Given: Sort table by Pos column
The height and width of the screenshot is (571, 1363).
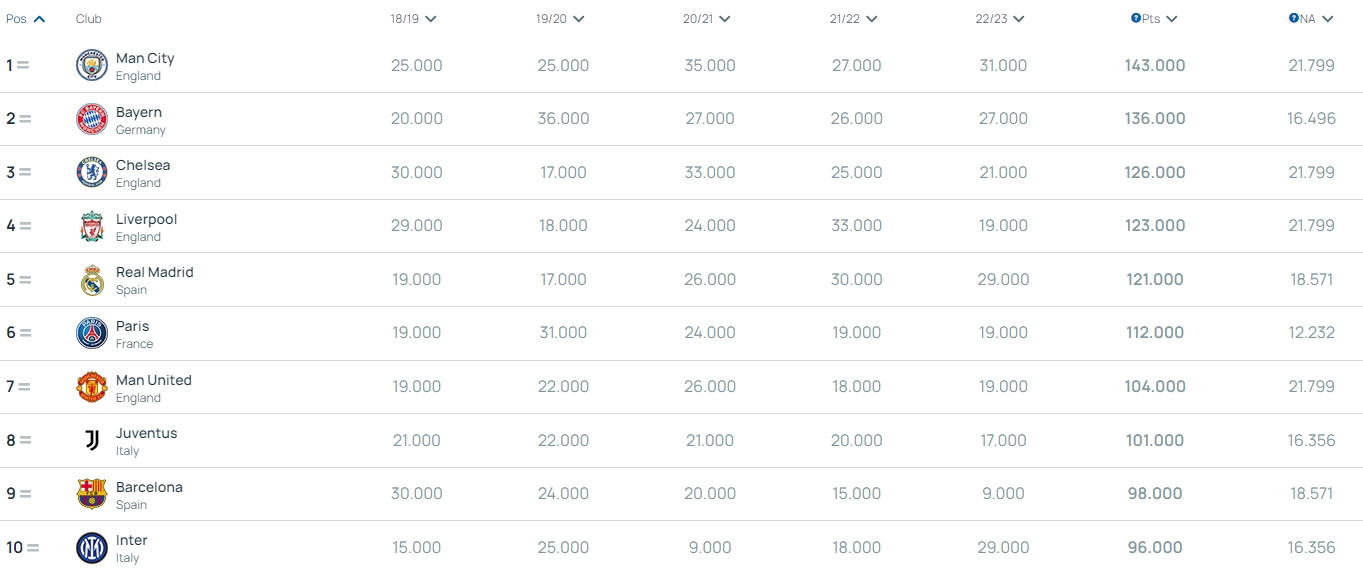Looking at the screenshot, I should coord(26,19).
